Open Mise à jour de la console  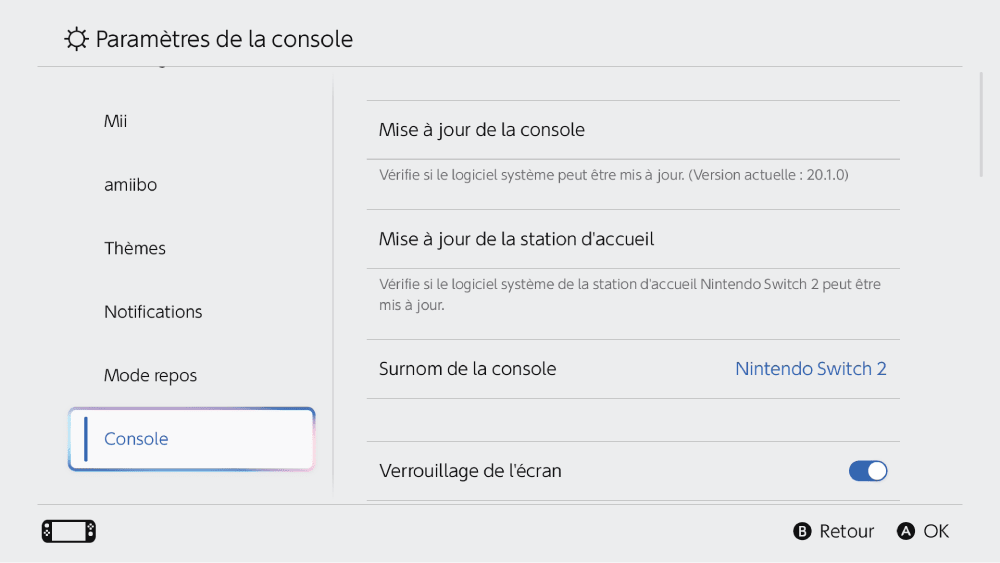(633, 130)
